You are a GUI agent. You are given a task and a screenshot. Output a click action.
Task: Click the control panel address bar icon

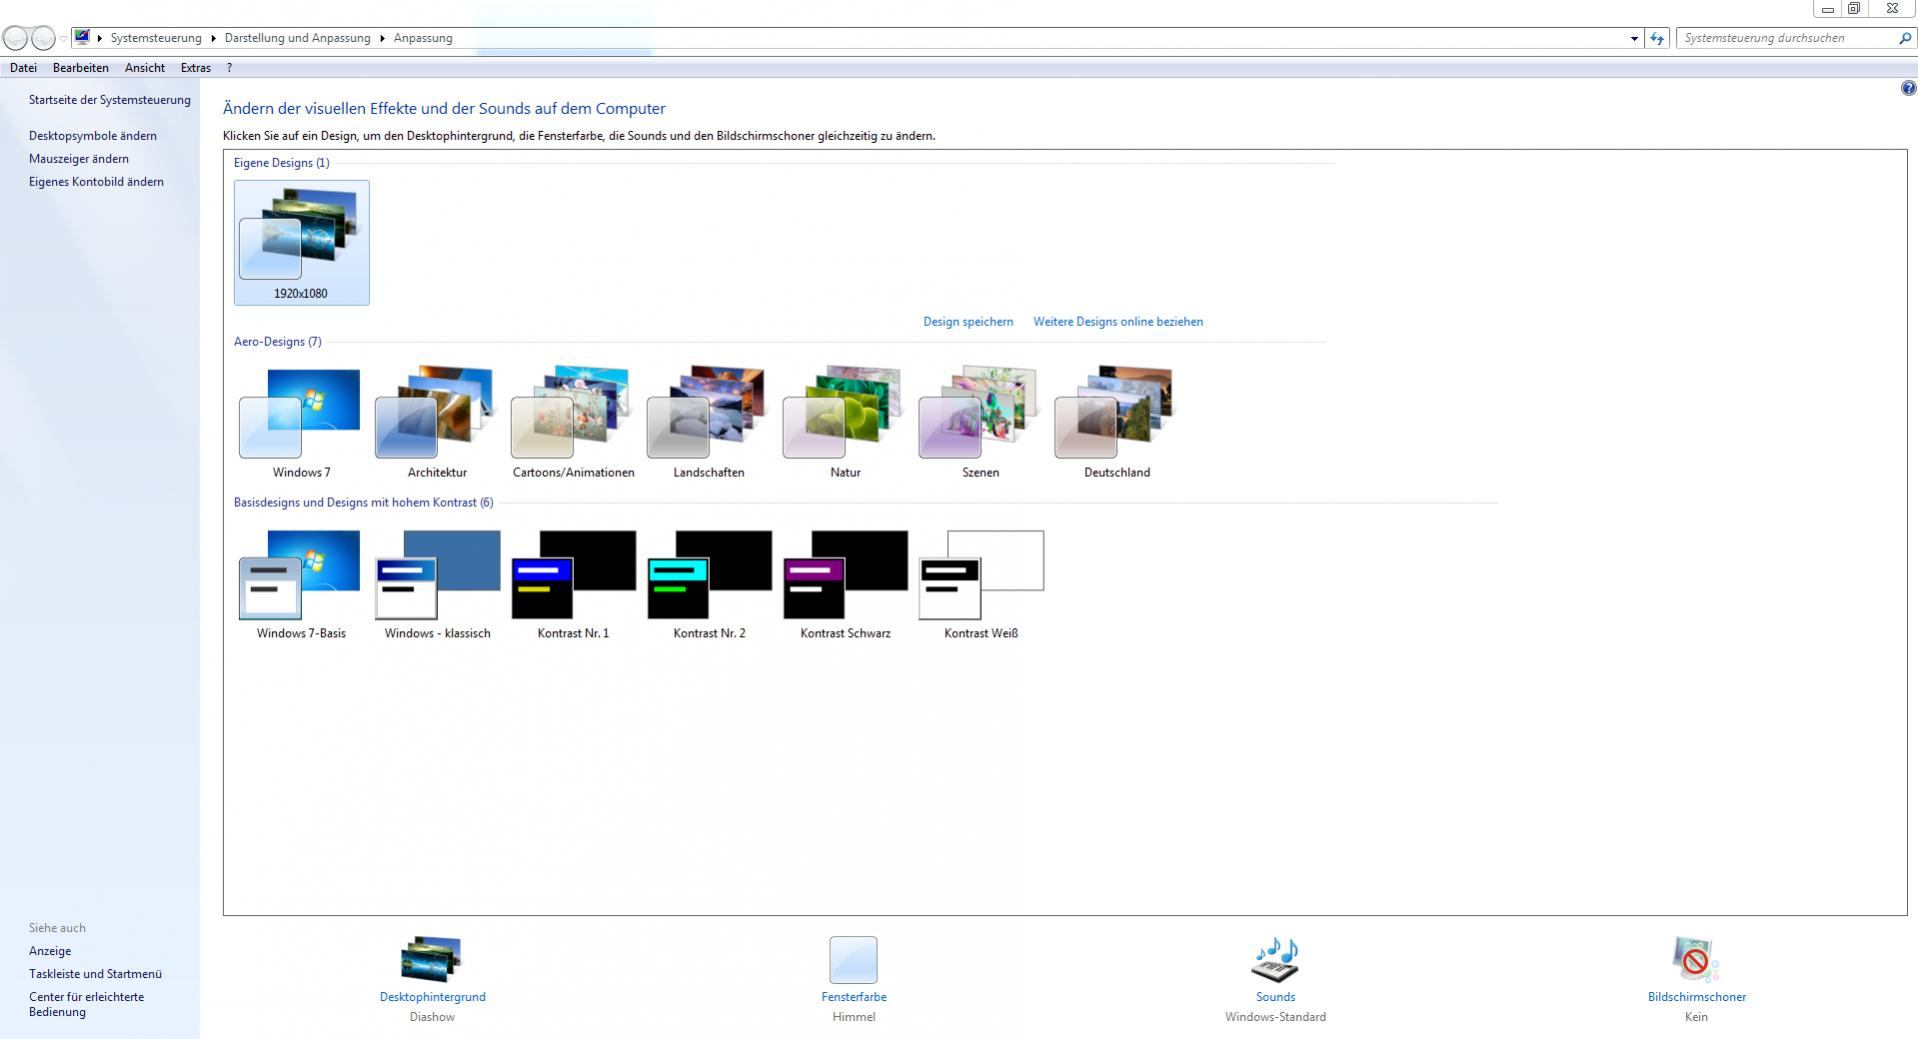(82, 38)
